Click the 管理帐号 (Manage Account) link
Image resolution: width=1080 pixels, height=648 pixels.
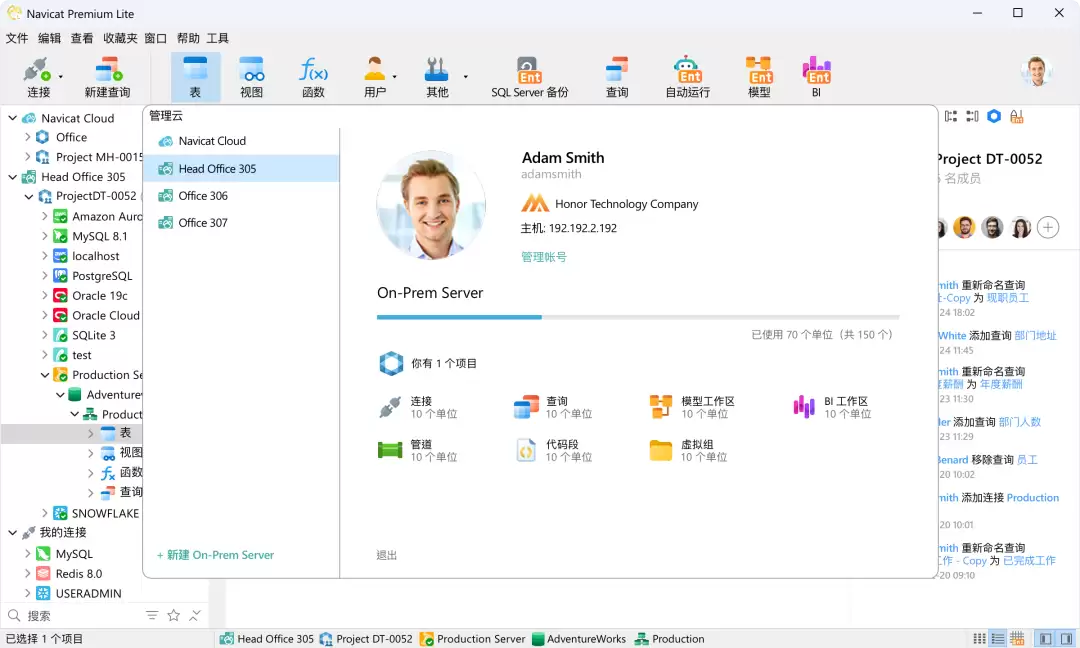[543, 257]
